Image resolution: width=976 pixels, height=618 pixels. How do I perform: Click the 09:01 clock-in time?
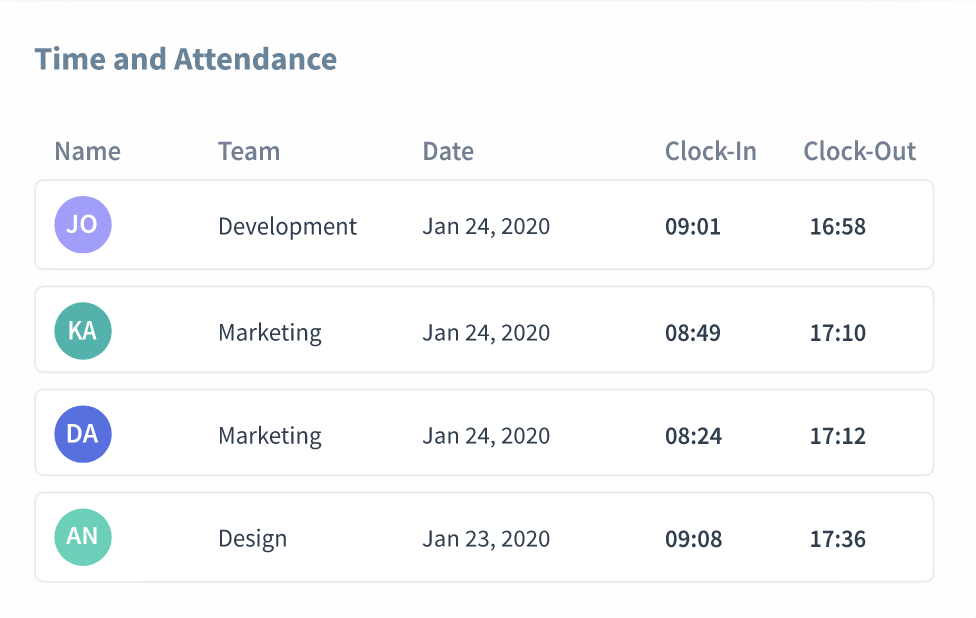(693, 226)
